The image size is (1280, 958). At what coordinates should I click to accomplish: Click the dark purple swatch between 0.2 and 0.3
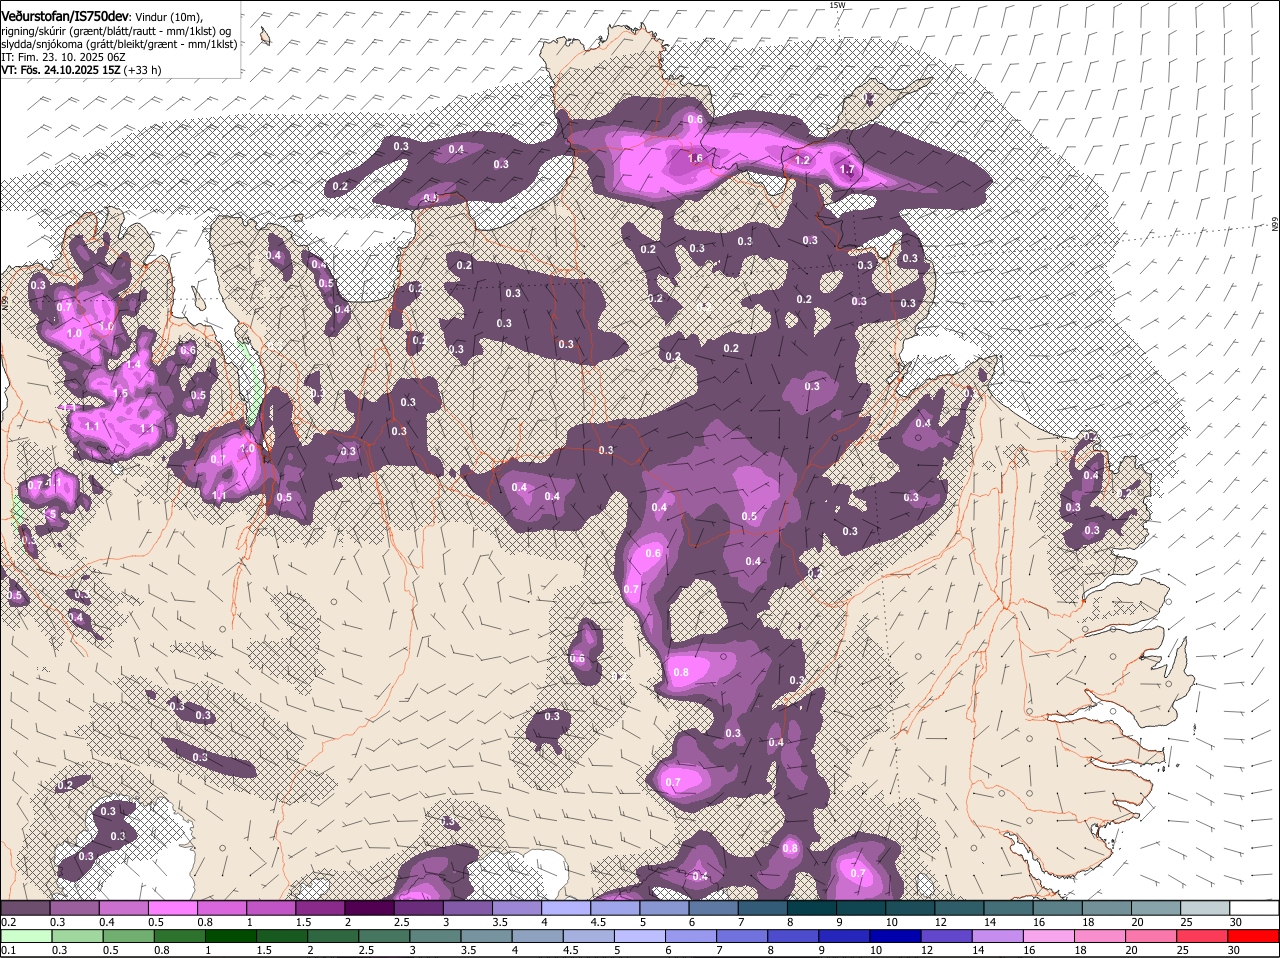pyautogui.click(x=25, y=907)
